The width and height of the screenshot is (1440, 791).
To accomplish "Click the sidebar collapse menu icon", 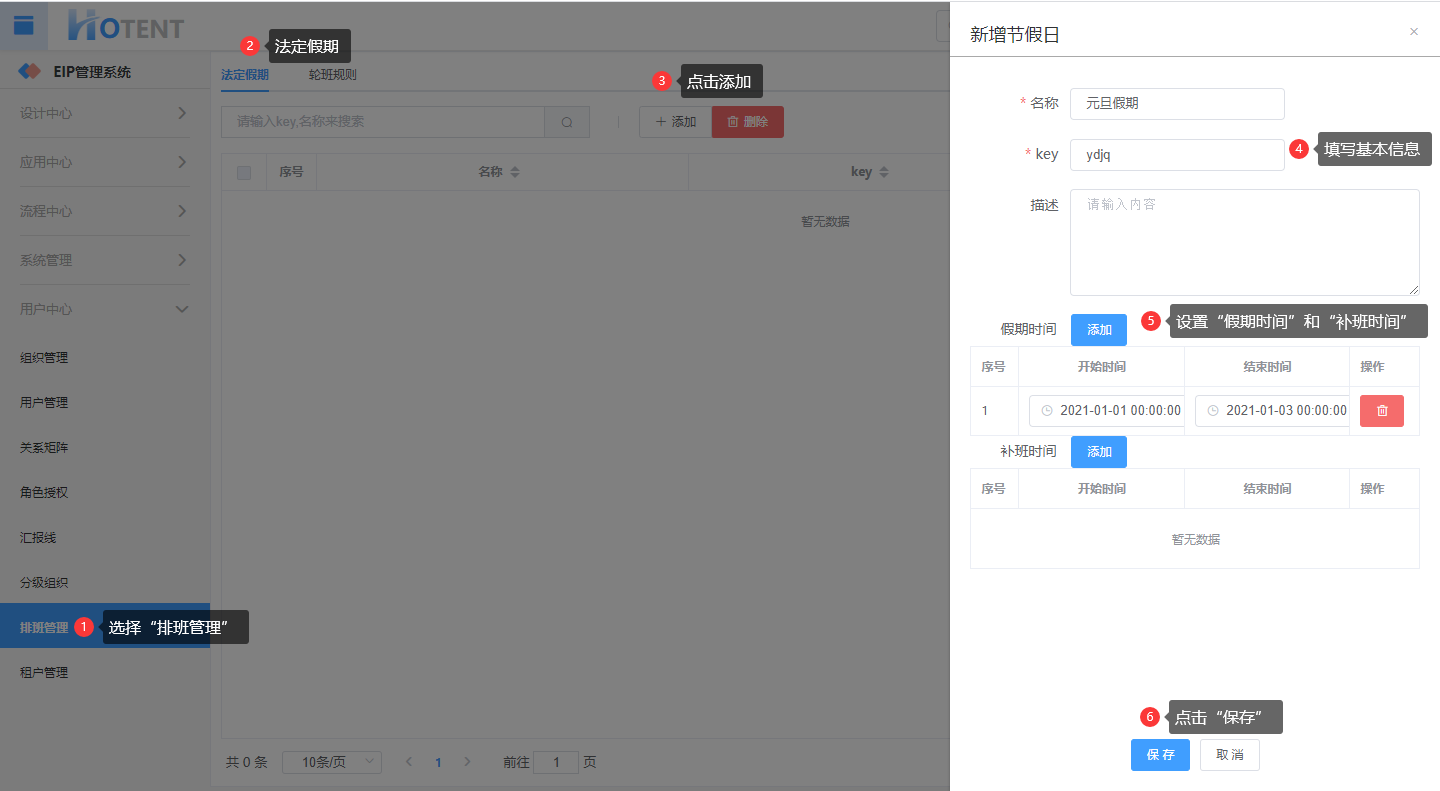I will pos(24,25).
